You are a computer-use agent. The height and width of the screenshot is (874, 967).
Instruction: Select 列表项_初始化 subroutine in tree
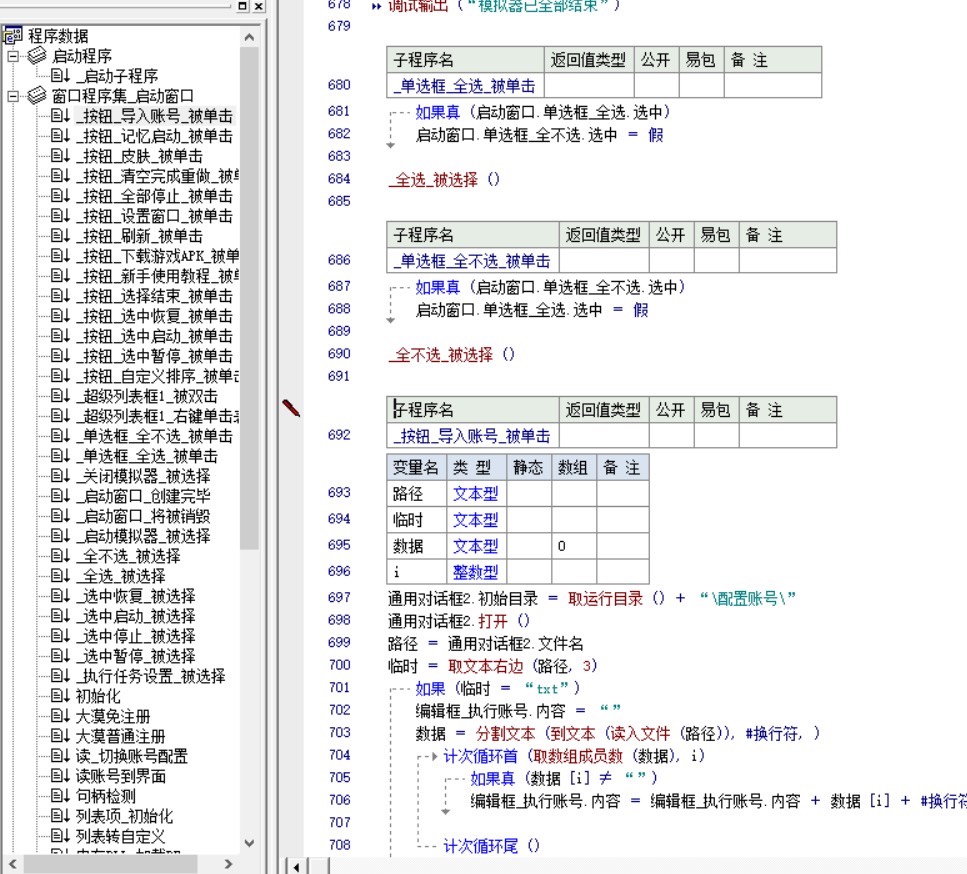pos(125,817)
